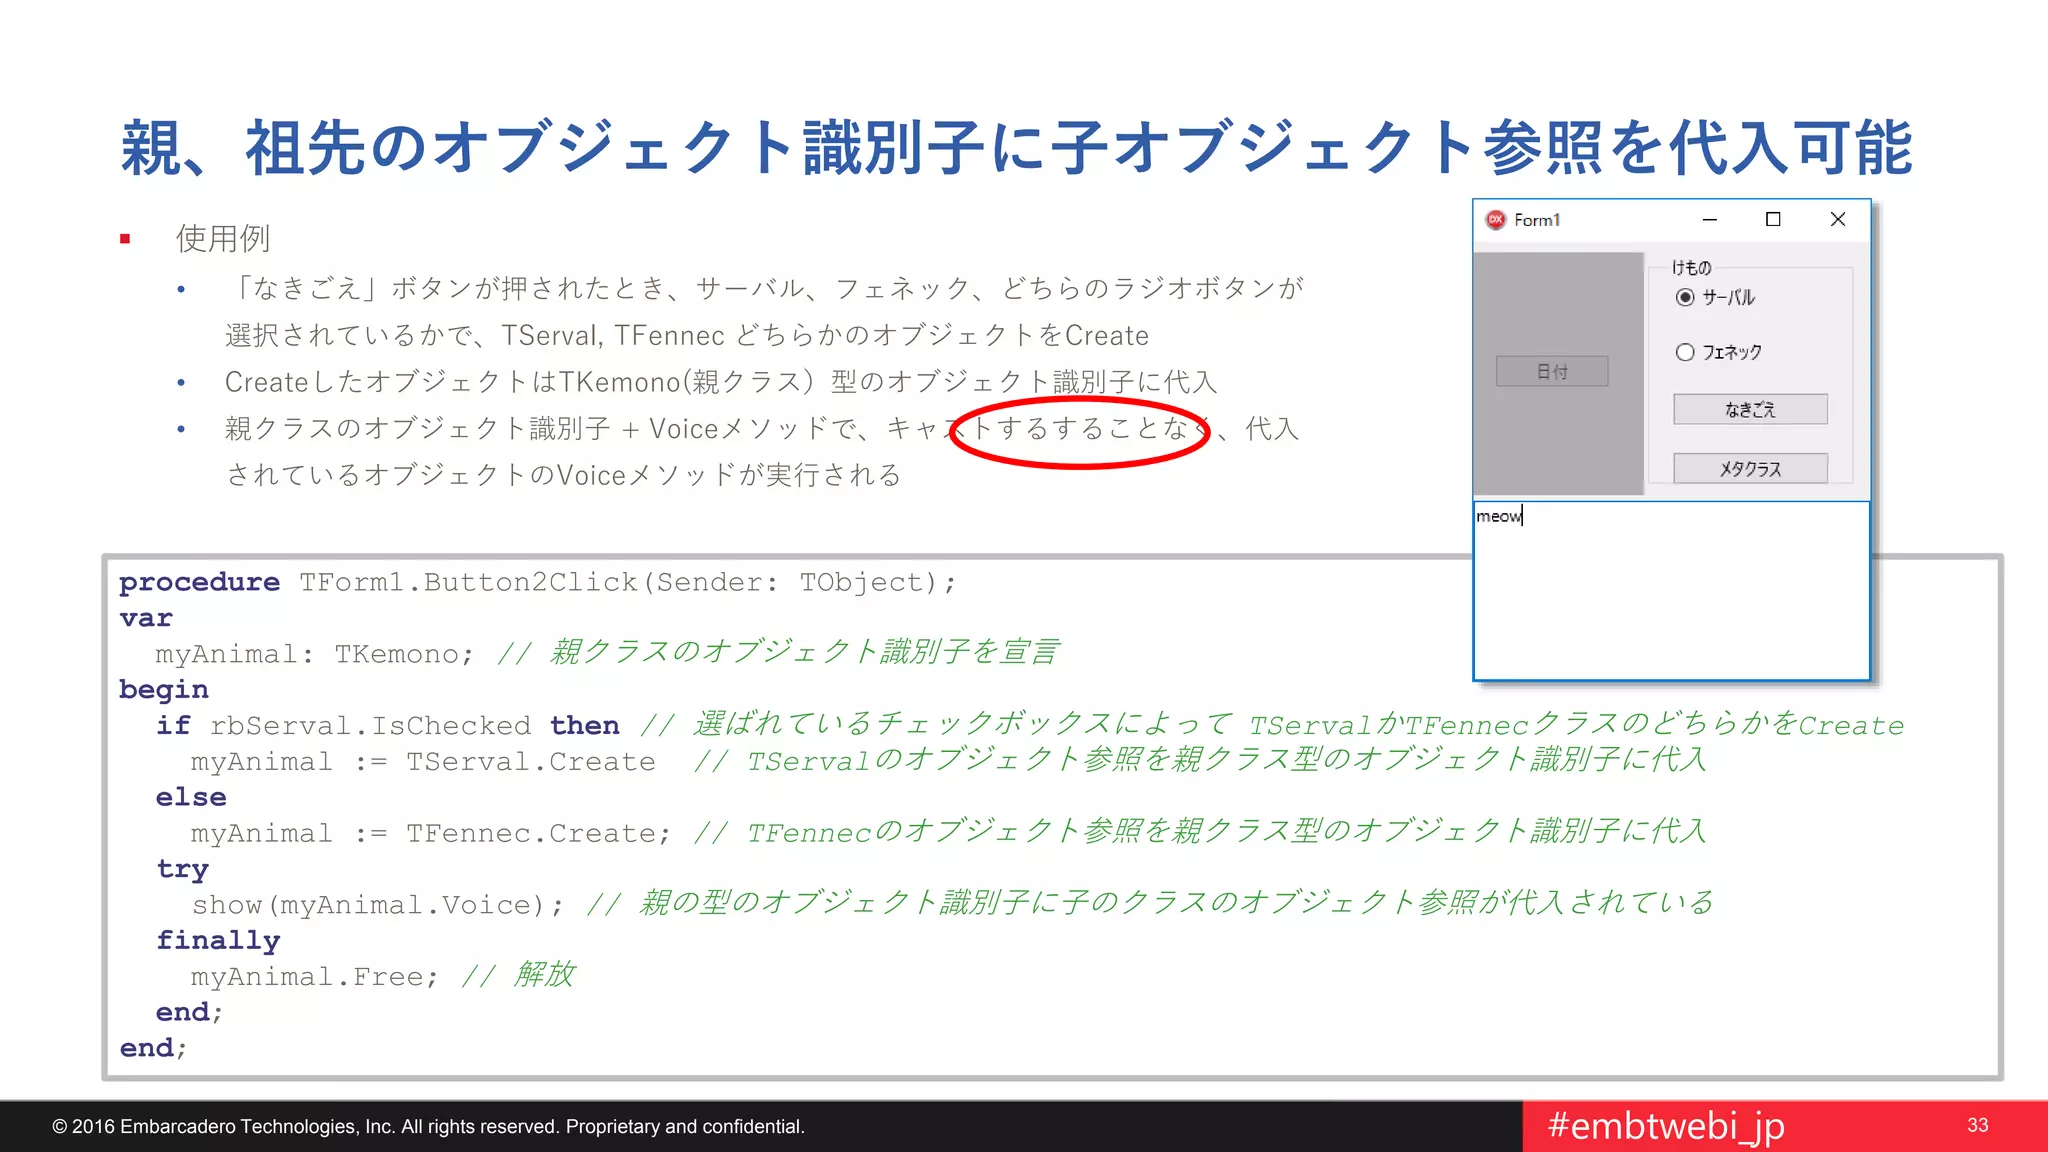Screen dimensions: 2048x1152
Task: Close the Form1 window
Action: (x=1838, y=220)
